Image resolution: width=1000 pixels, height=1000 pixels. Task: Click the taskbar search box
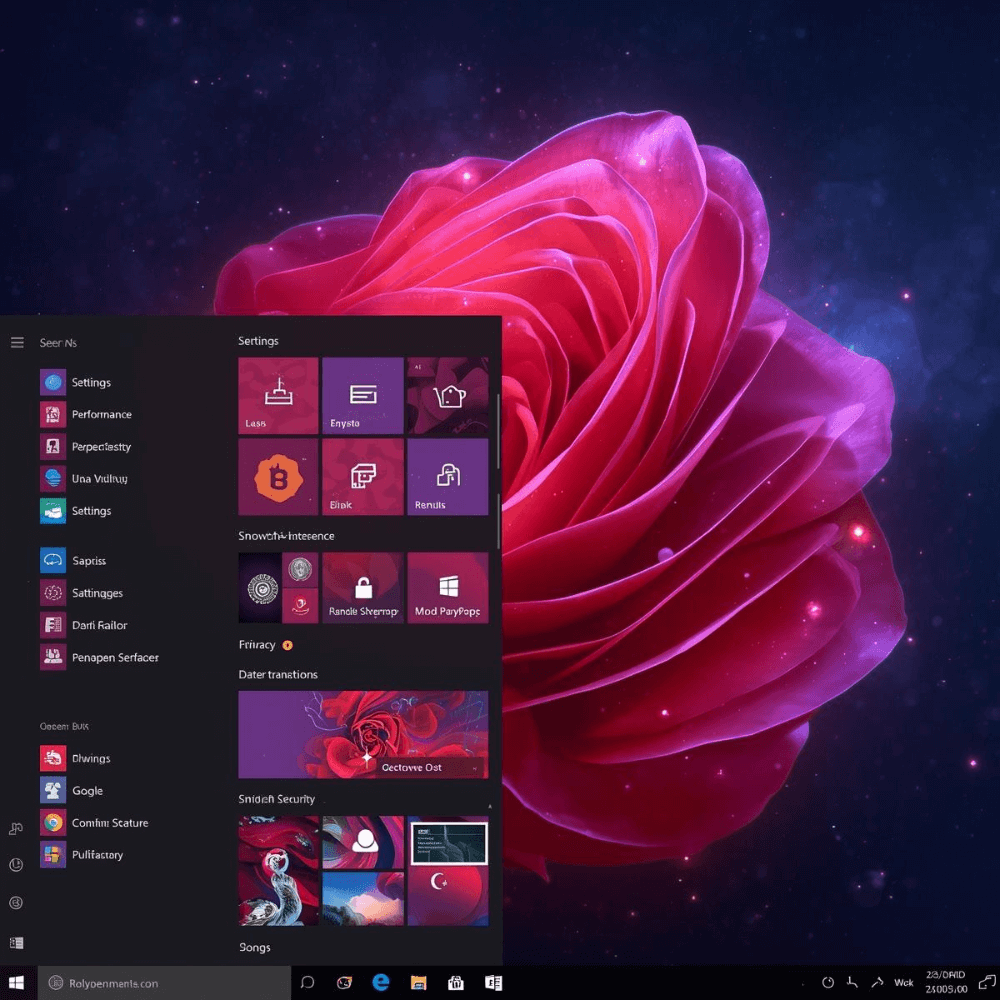click(164, 983)
